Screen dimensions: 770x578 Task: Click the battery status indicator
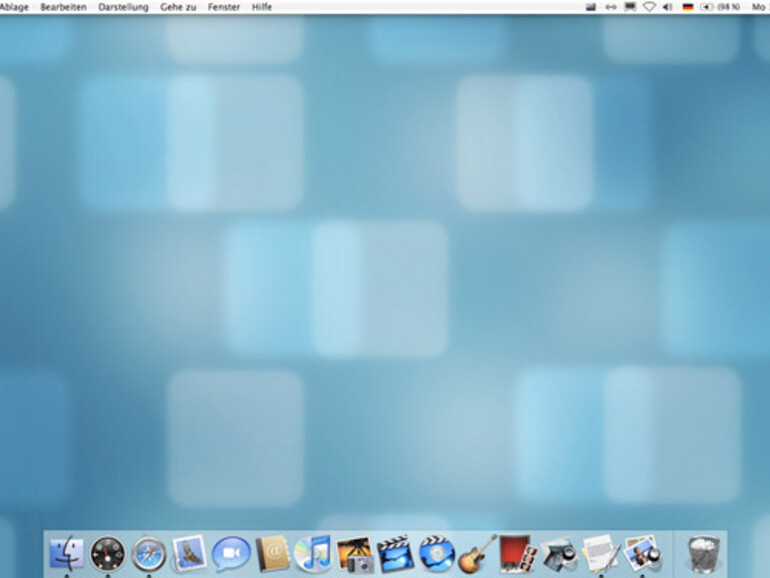(x=720, y=7)
